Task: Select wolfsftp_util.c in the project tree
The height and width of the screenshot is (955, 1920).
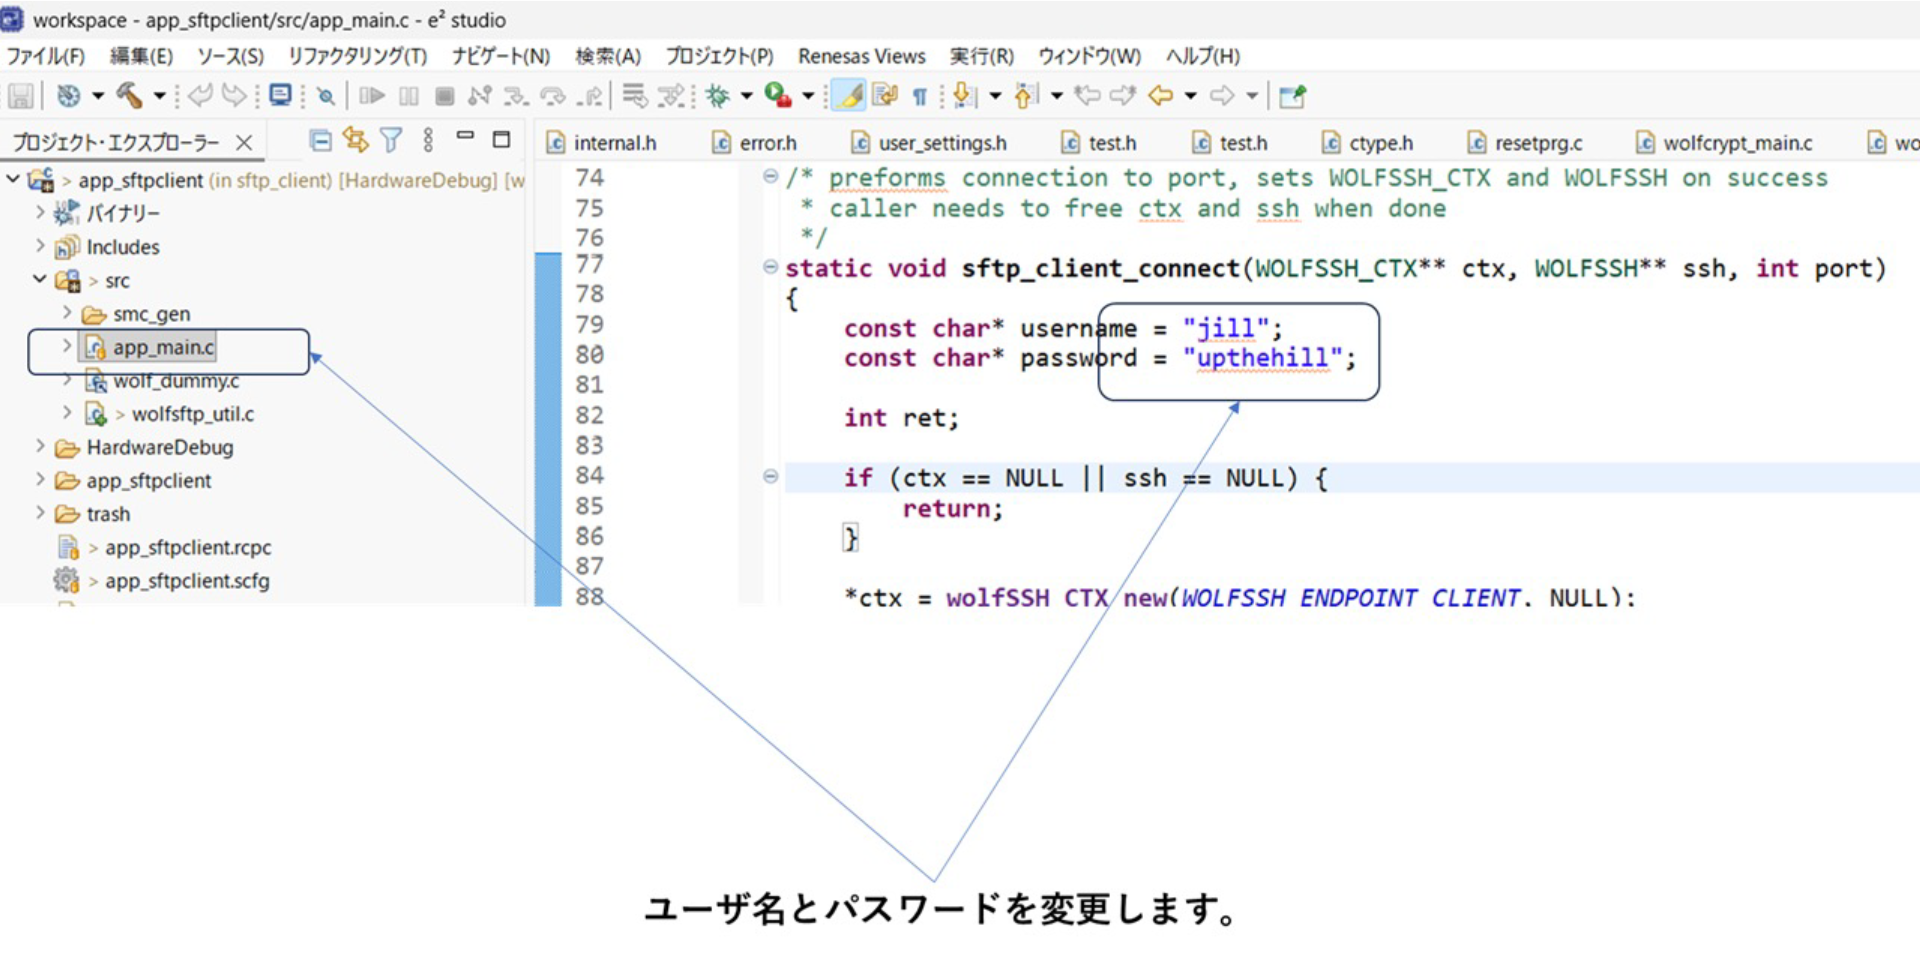Action: coord(192,414)
